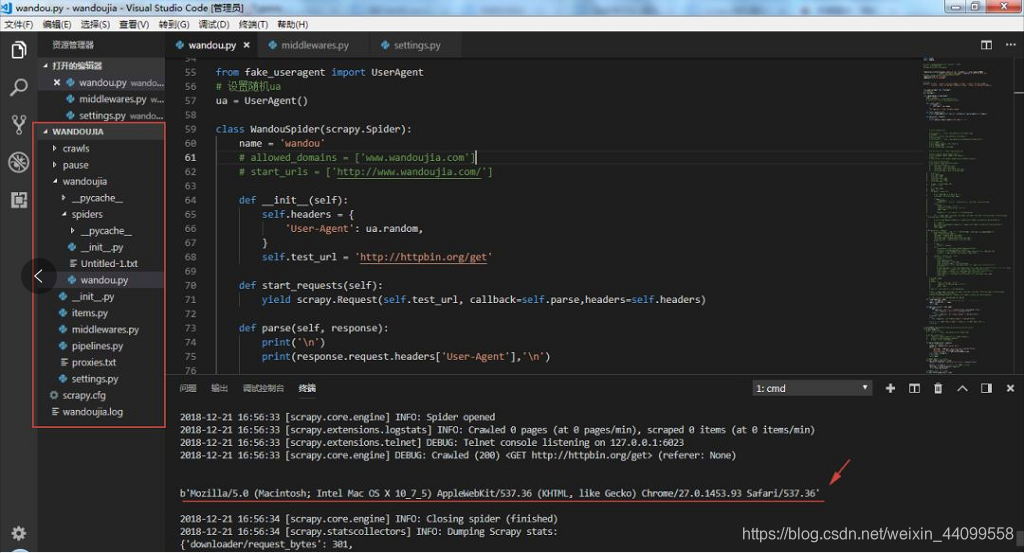
Task: Maximize the panel with up chevron
Action: coord(962,388)
